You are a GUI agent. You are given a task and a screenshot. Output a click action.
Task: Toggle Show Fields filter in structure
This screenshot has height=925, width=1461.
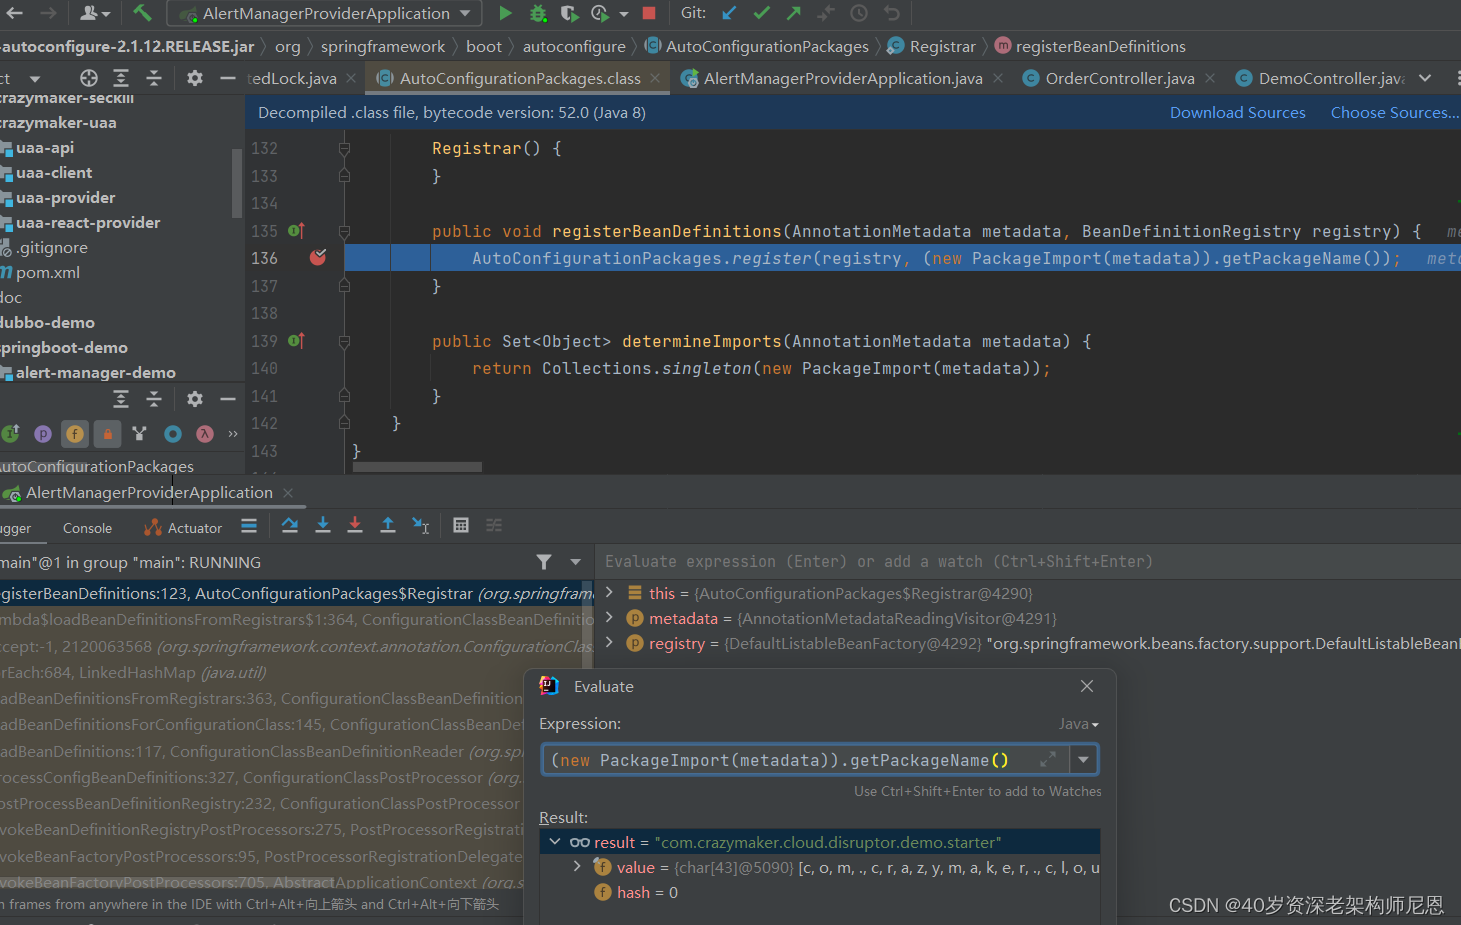[x=75, y=433]
